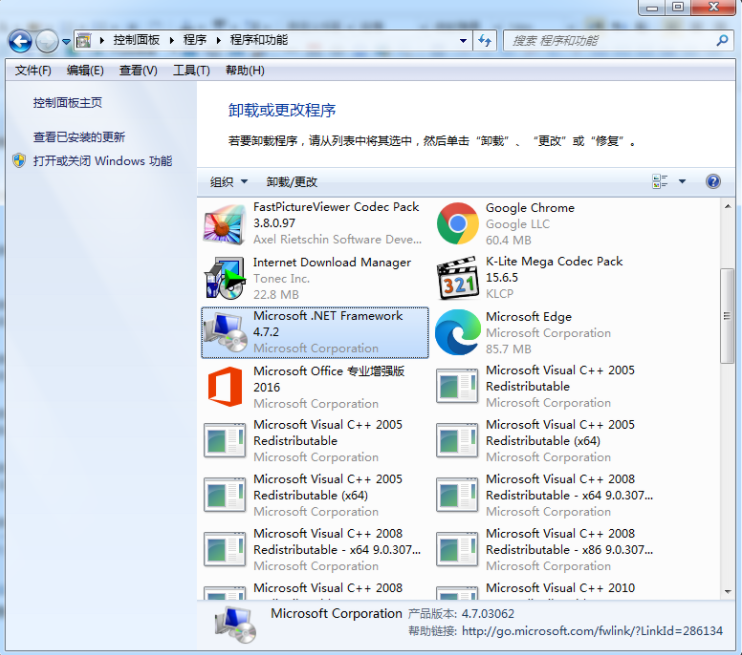This screenshot has height=655, width=742.
Task: Click the FastPictureViewer Codec Pack icon
Action: click(x=225, y=224)
